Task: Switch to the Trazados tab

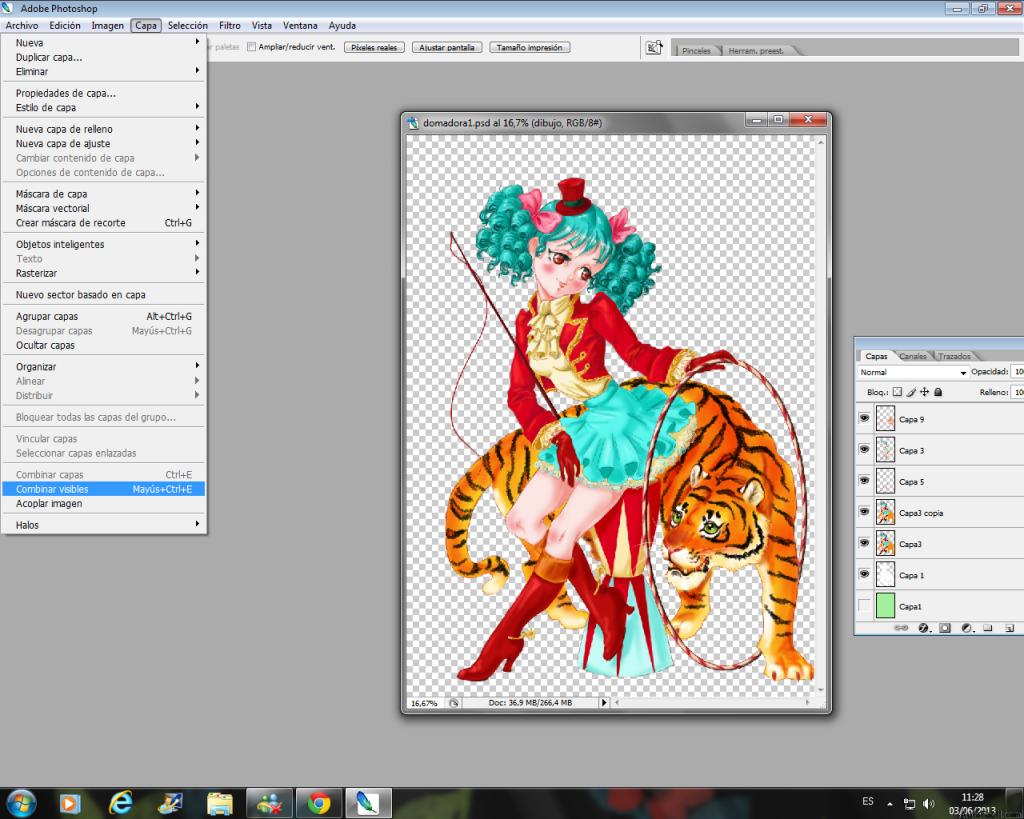Action: coord(954,356)
